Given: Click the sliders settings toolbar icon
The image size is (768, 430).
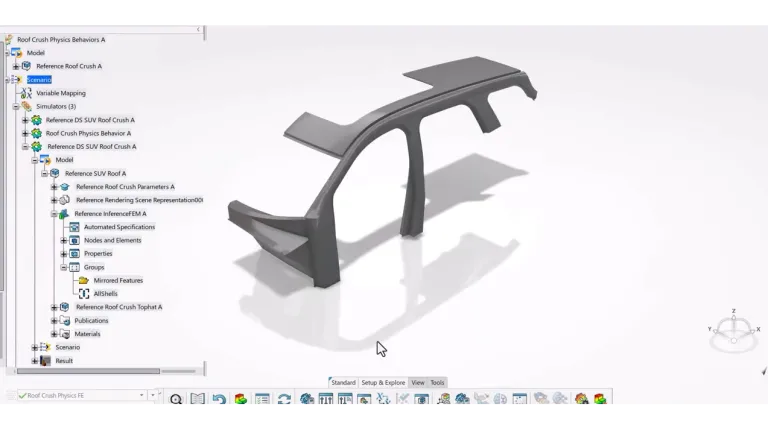Looking at the screenshot, I should click(x=326, y=399).
